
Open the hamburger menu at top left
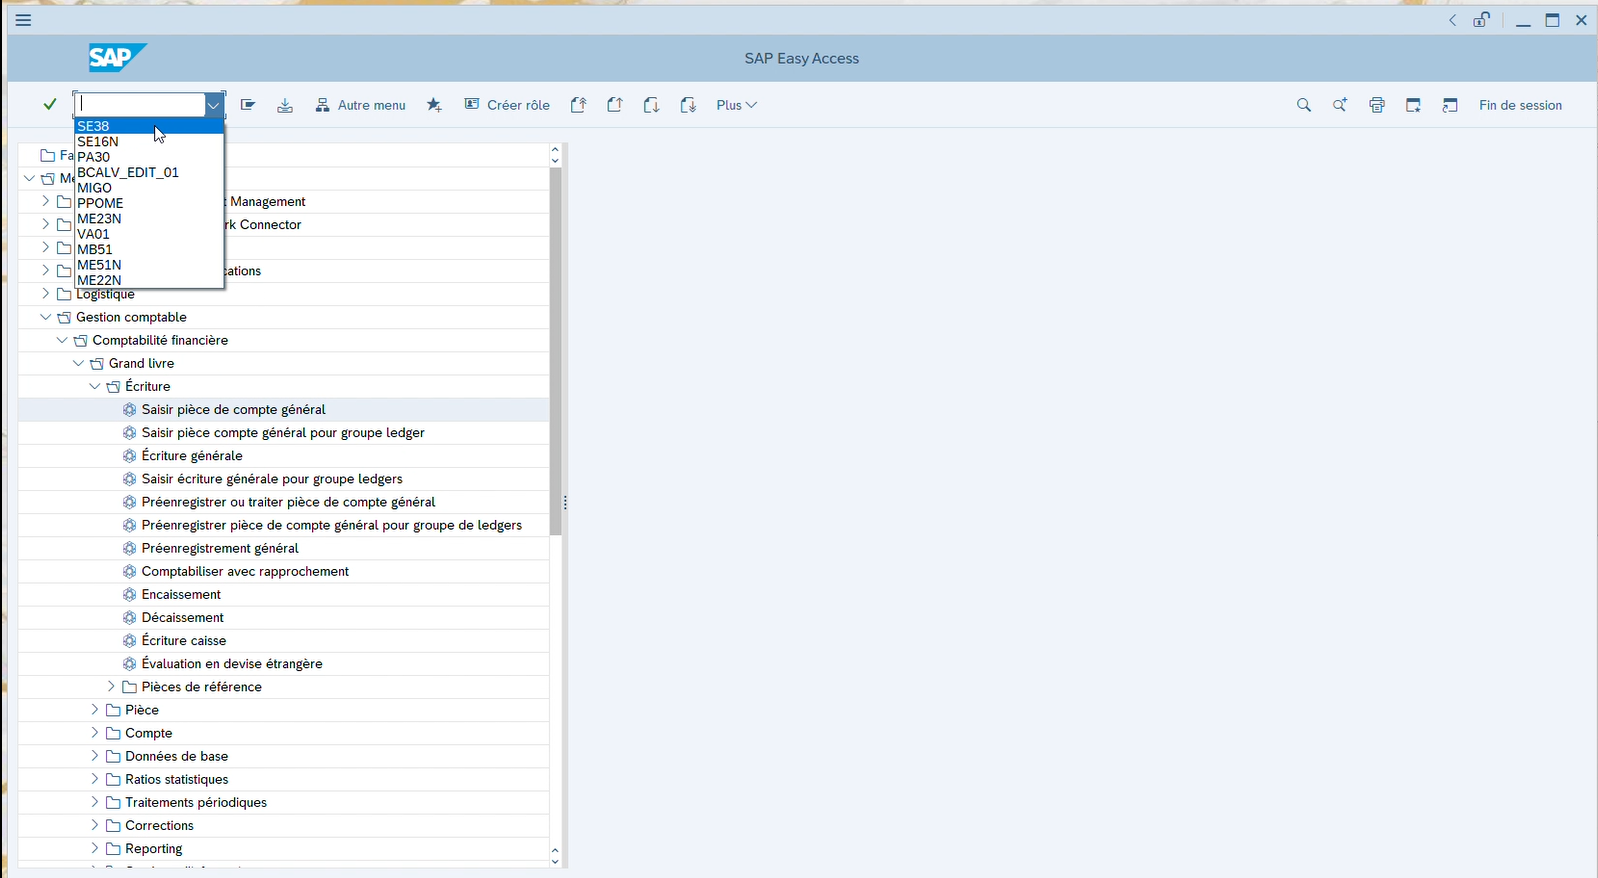tap(23, 20)
